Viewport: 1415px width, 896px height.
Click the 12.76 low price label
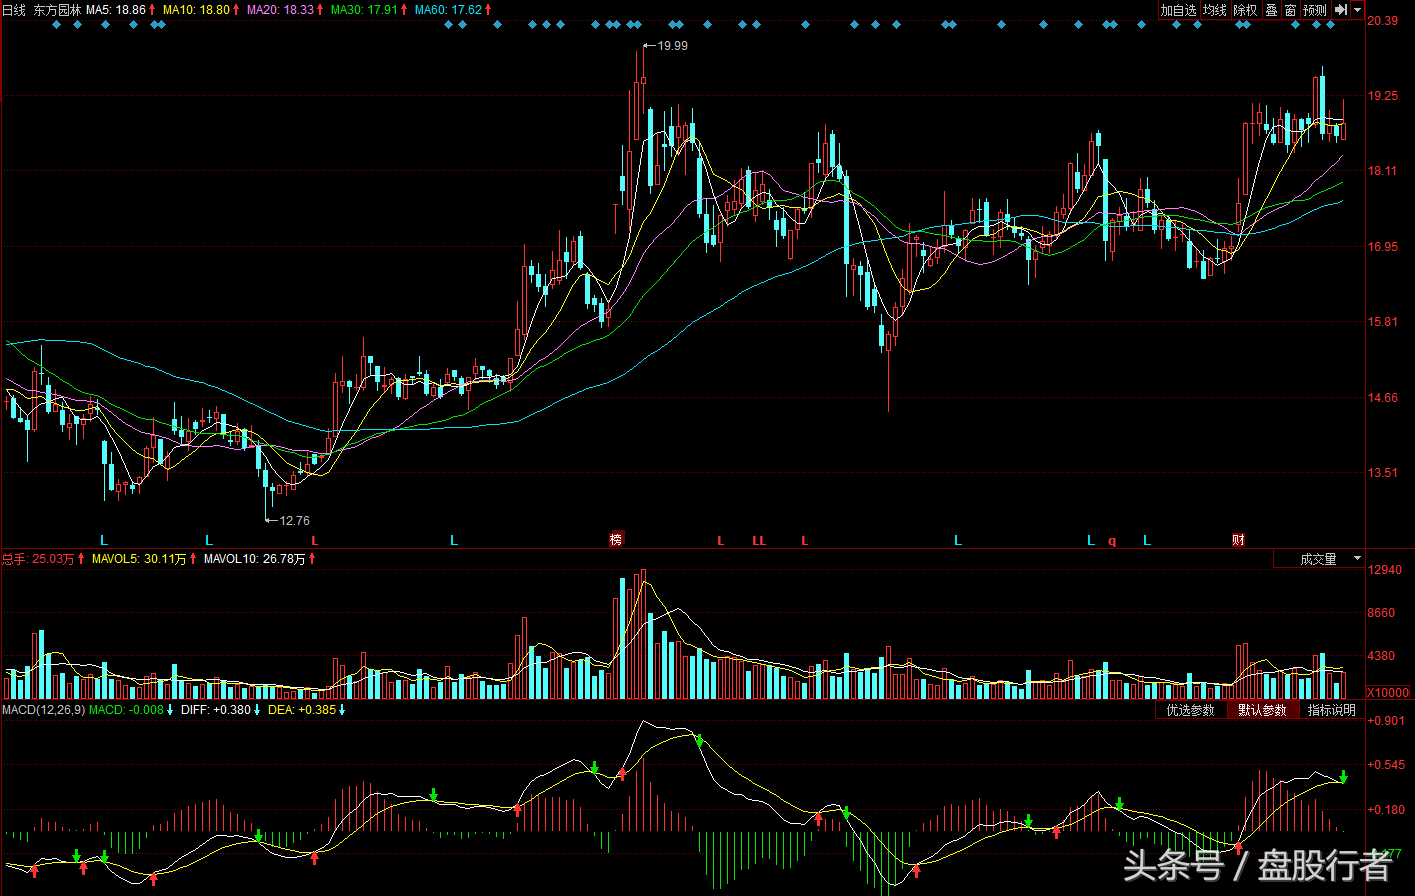[x=294, y=521]
